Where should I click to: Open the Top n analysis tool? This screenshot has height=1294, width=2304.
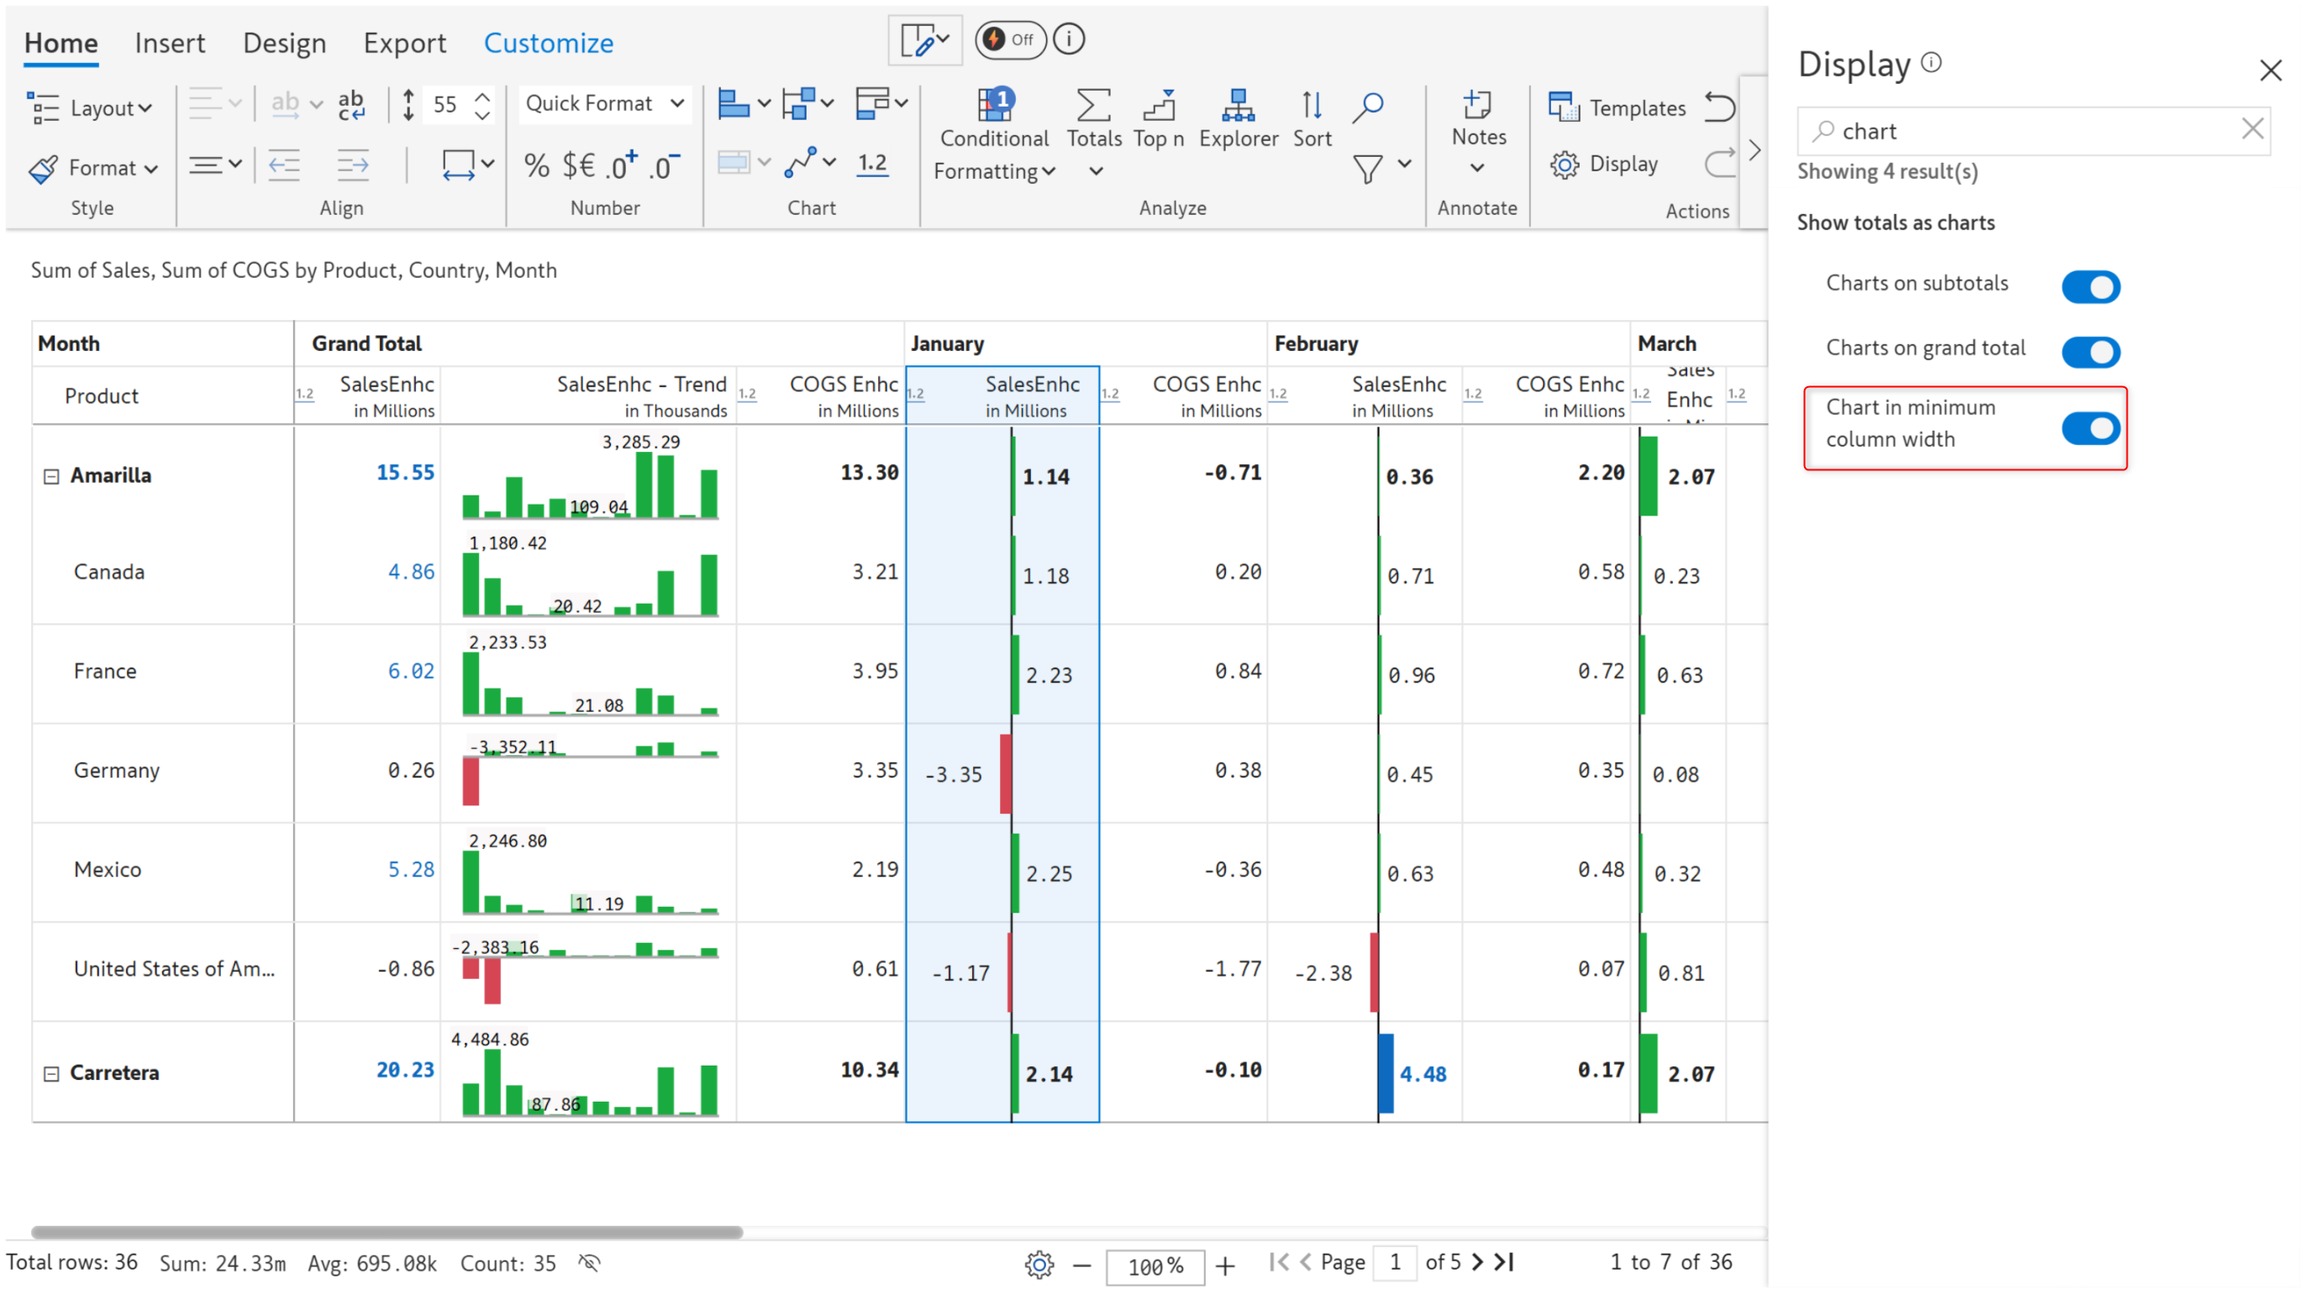(1158, 120)
